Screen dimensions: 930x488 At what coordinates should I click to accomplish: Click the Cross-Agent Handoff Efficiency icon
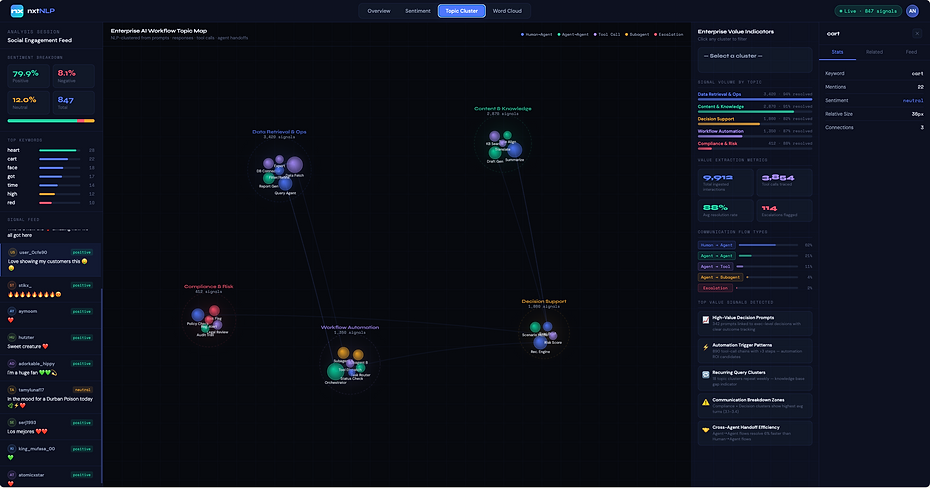pyautogui.click(x=706, y=429)
